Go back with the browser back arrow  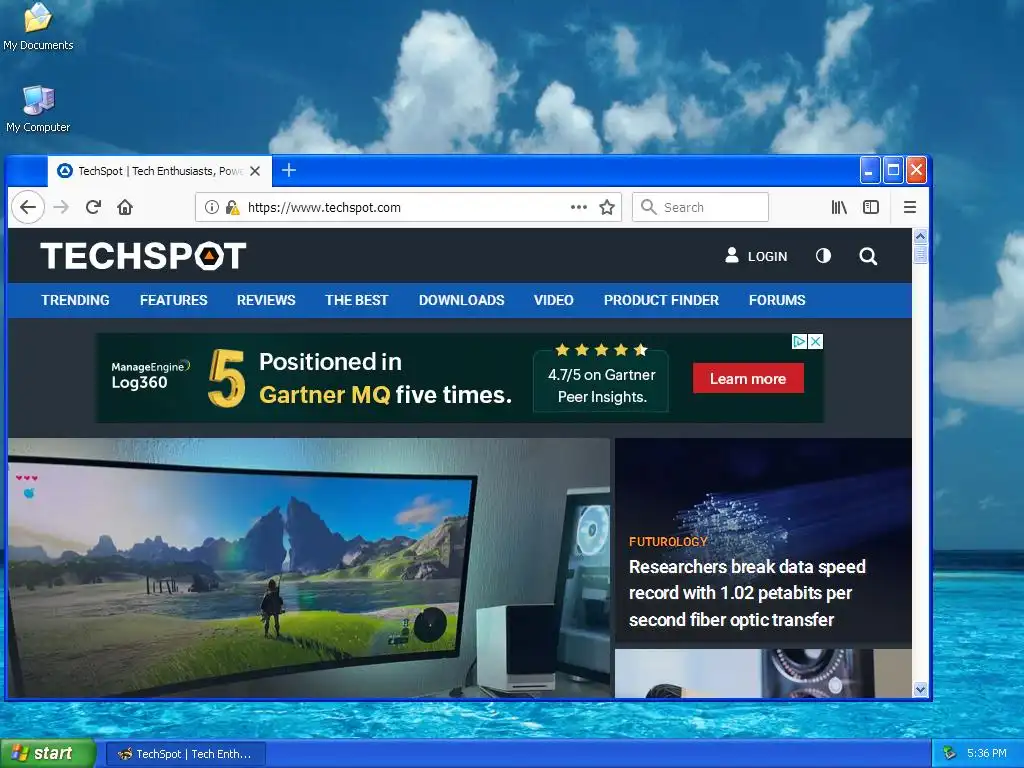(27, 207)
